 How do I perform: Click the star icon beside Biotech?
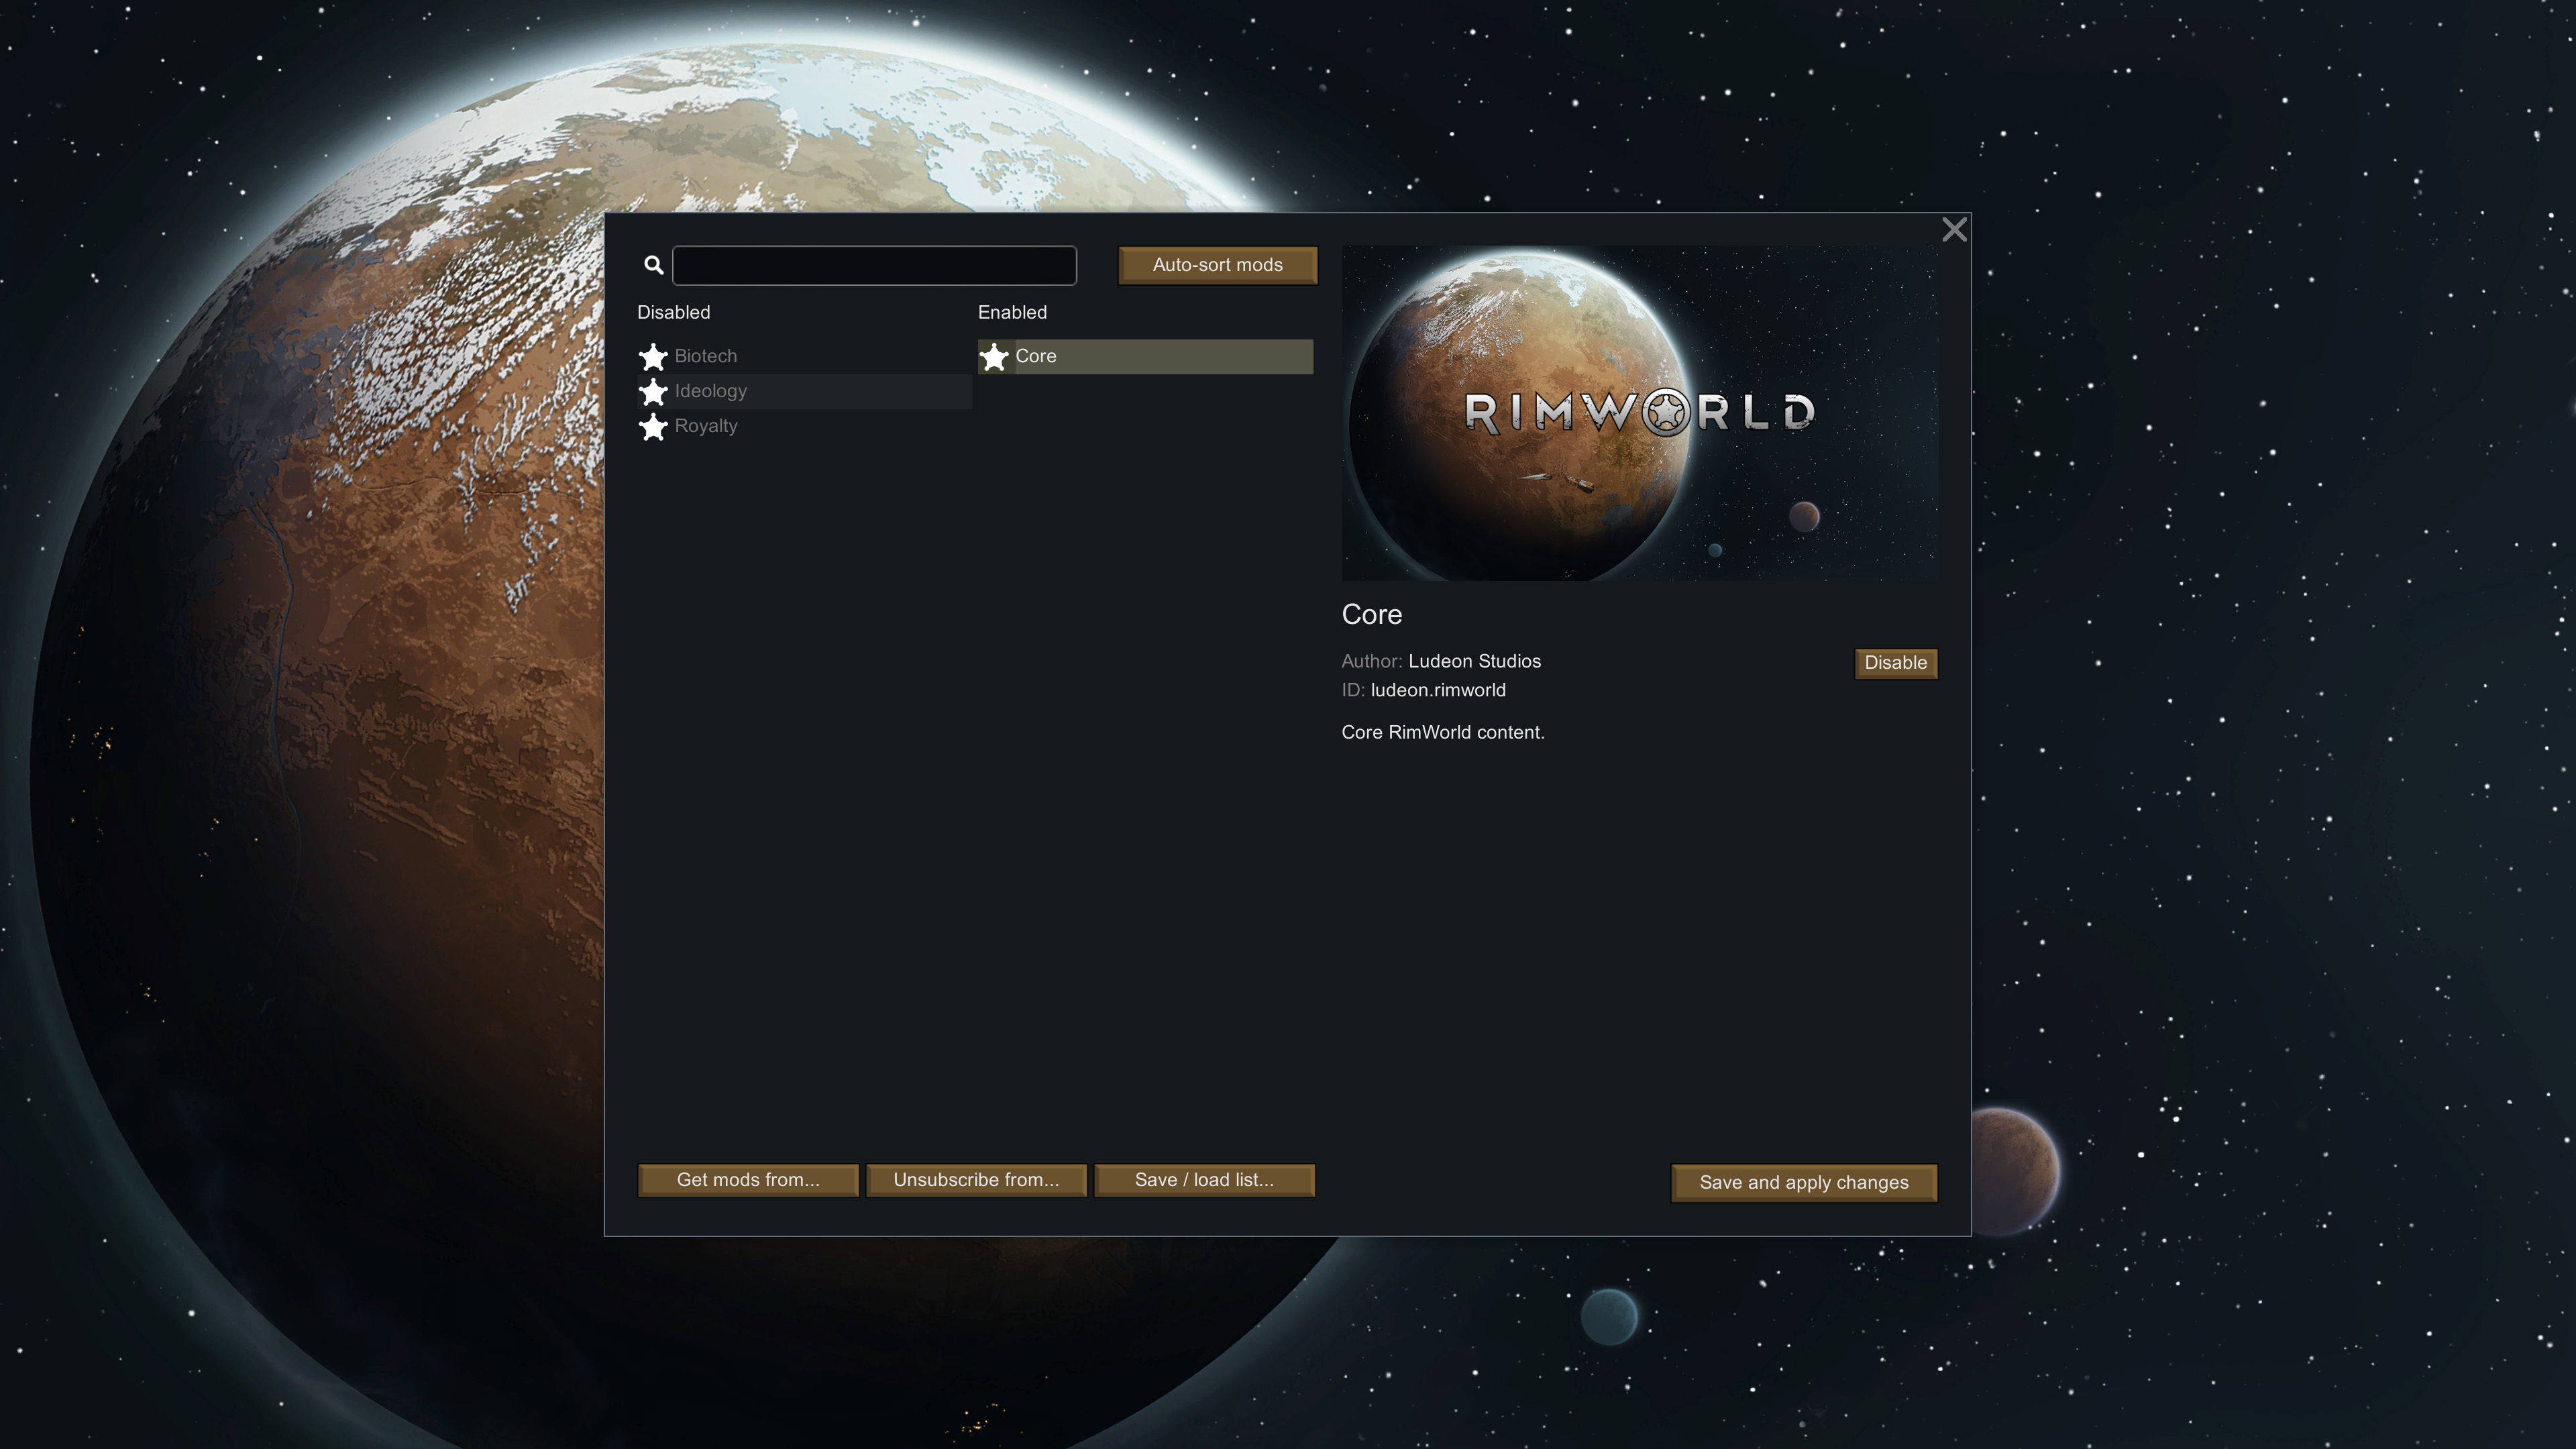(x=653, y=357)
